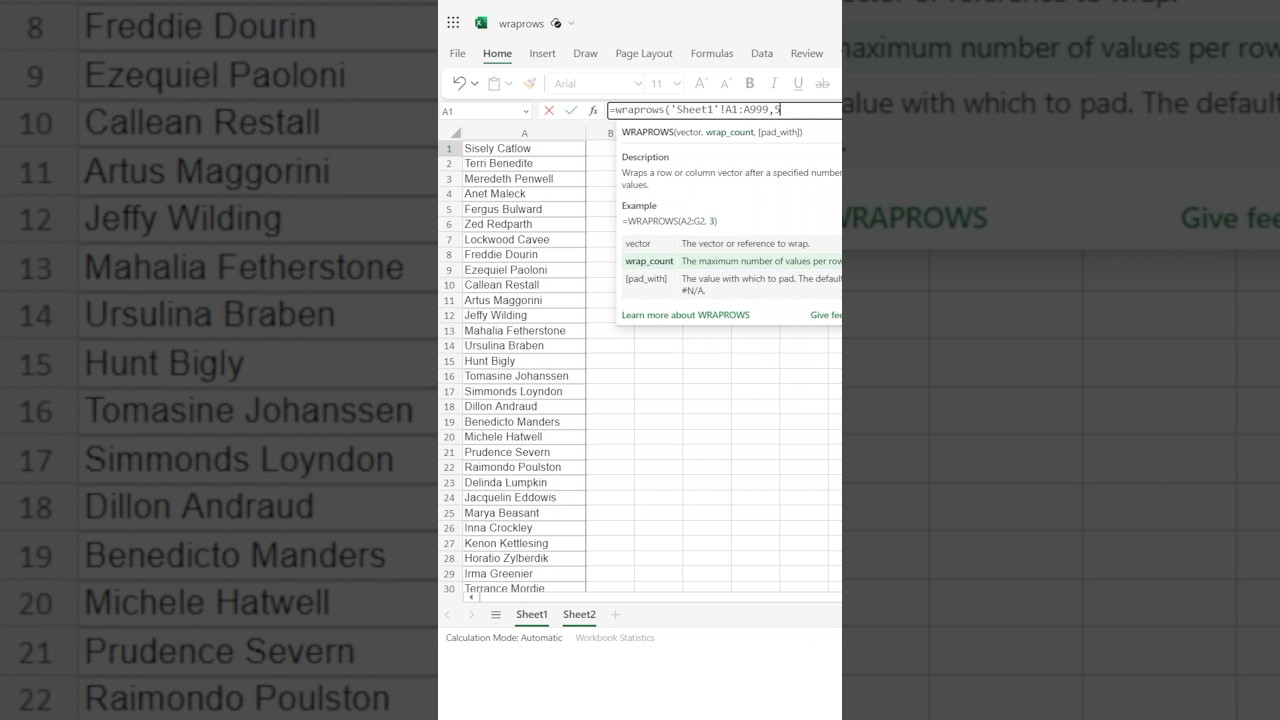Click the cloud saved status icon
Screen dimensions: 1280x720
[556, 23]
